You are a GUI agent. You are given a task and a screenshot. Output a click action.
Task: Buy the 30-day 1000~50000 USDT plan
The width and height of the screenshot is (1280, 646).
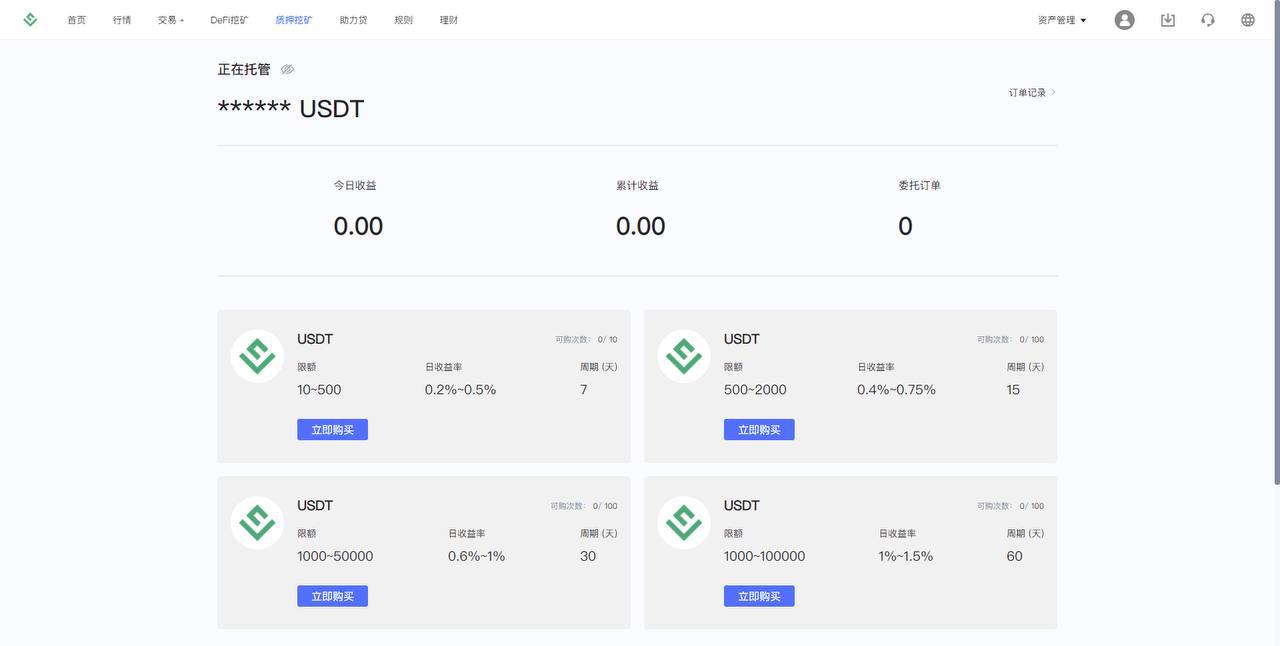[332, 596]
